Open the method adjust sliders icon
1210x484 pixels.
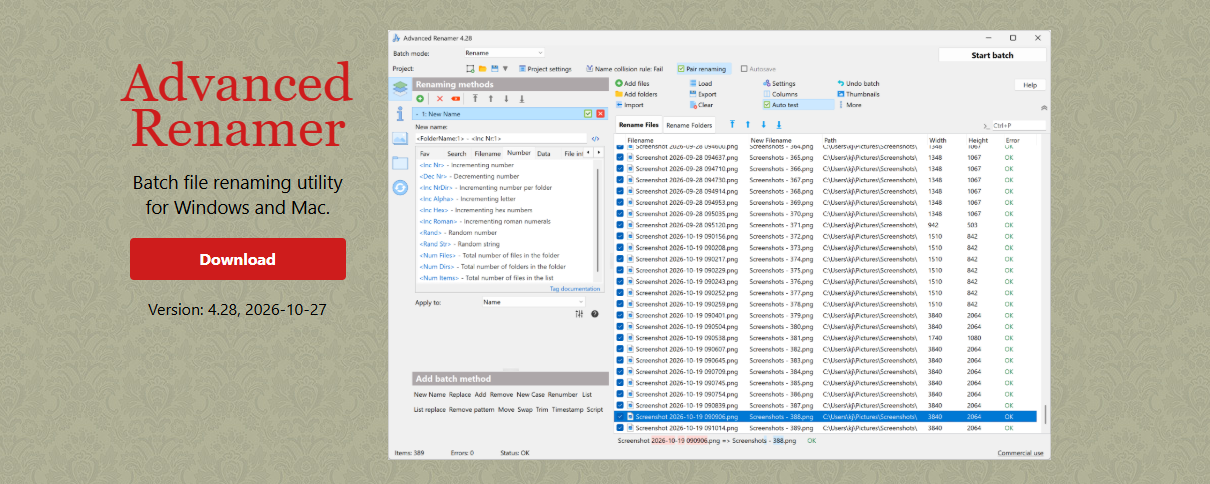pos(580,314)
